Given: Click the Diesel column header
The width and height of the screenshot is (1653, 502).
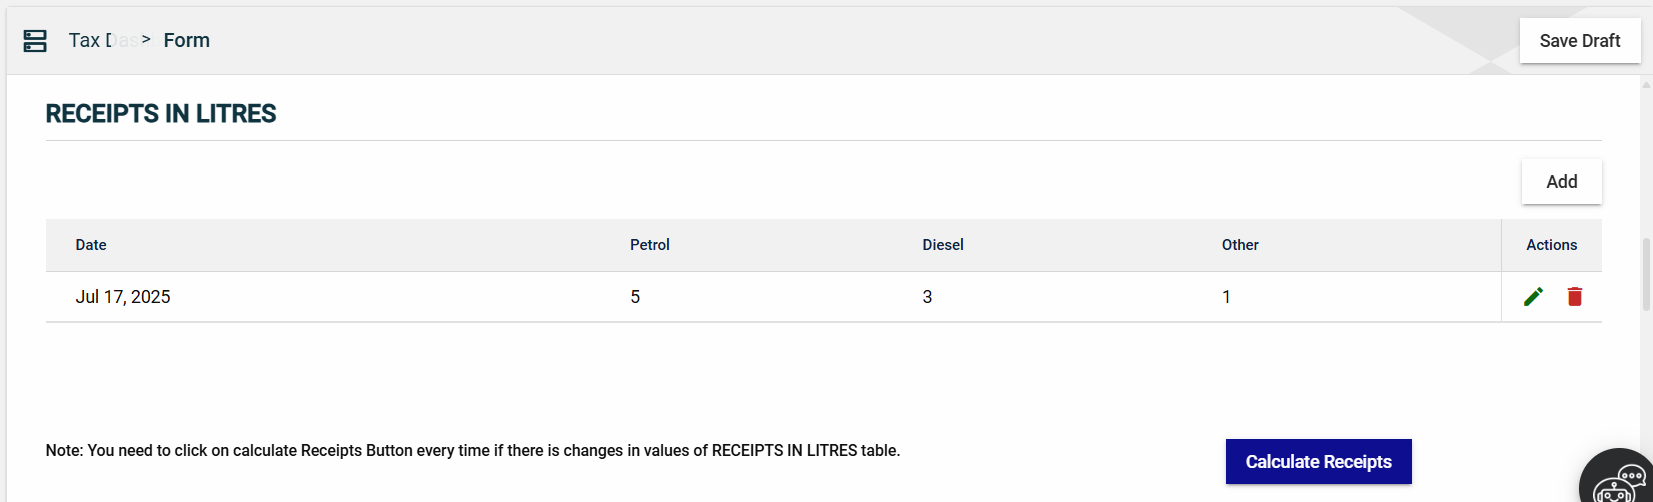Looking at the screenshot, I should [x=943, y=245].
